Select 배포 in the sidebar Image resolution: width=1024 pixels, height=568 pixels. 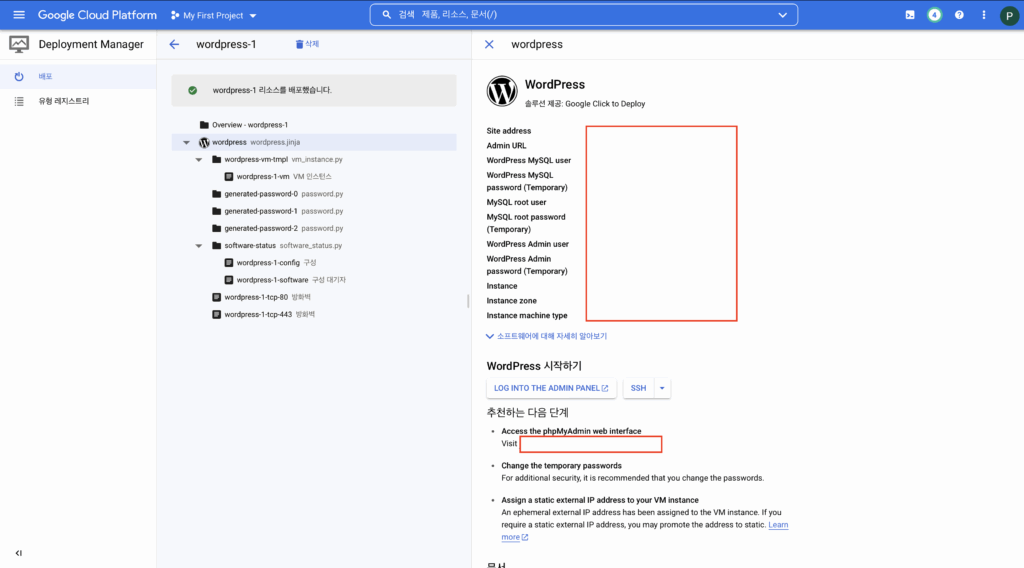[x=78, y=76]
